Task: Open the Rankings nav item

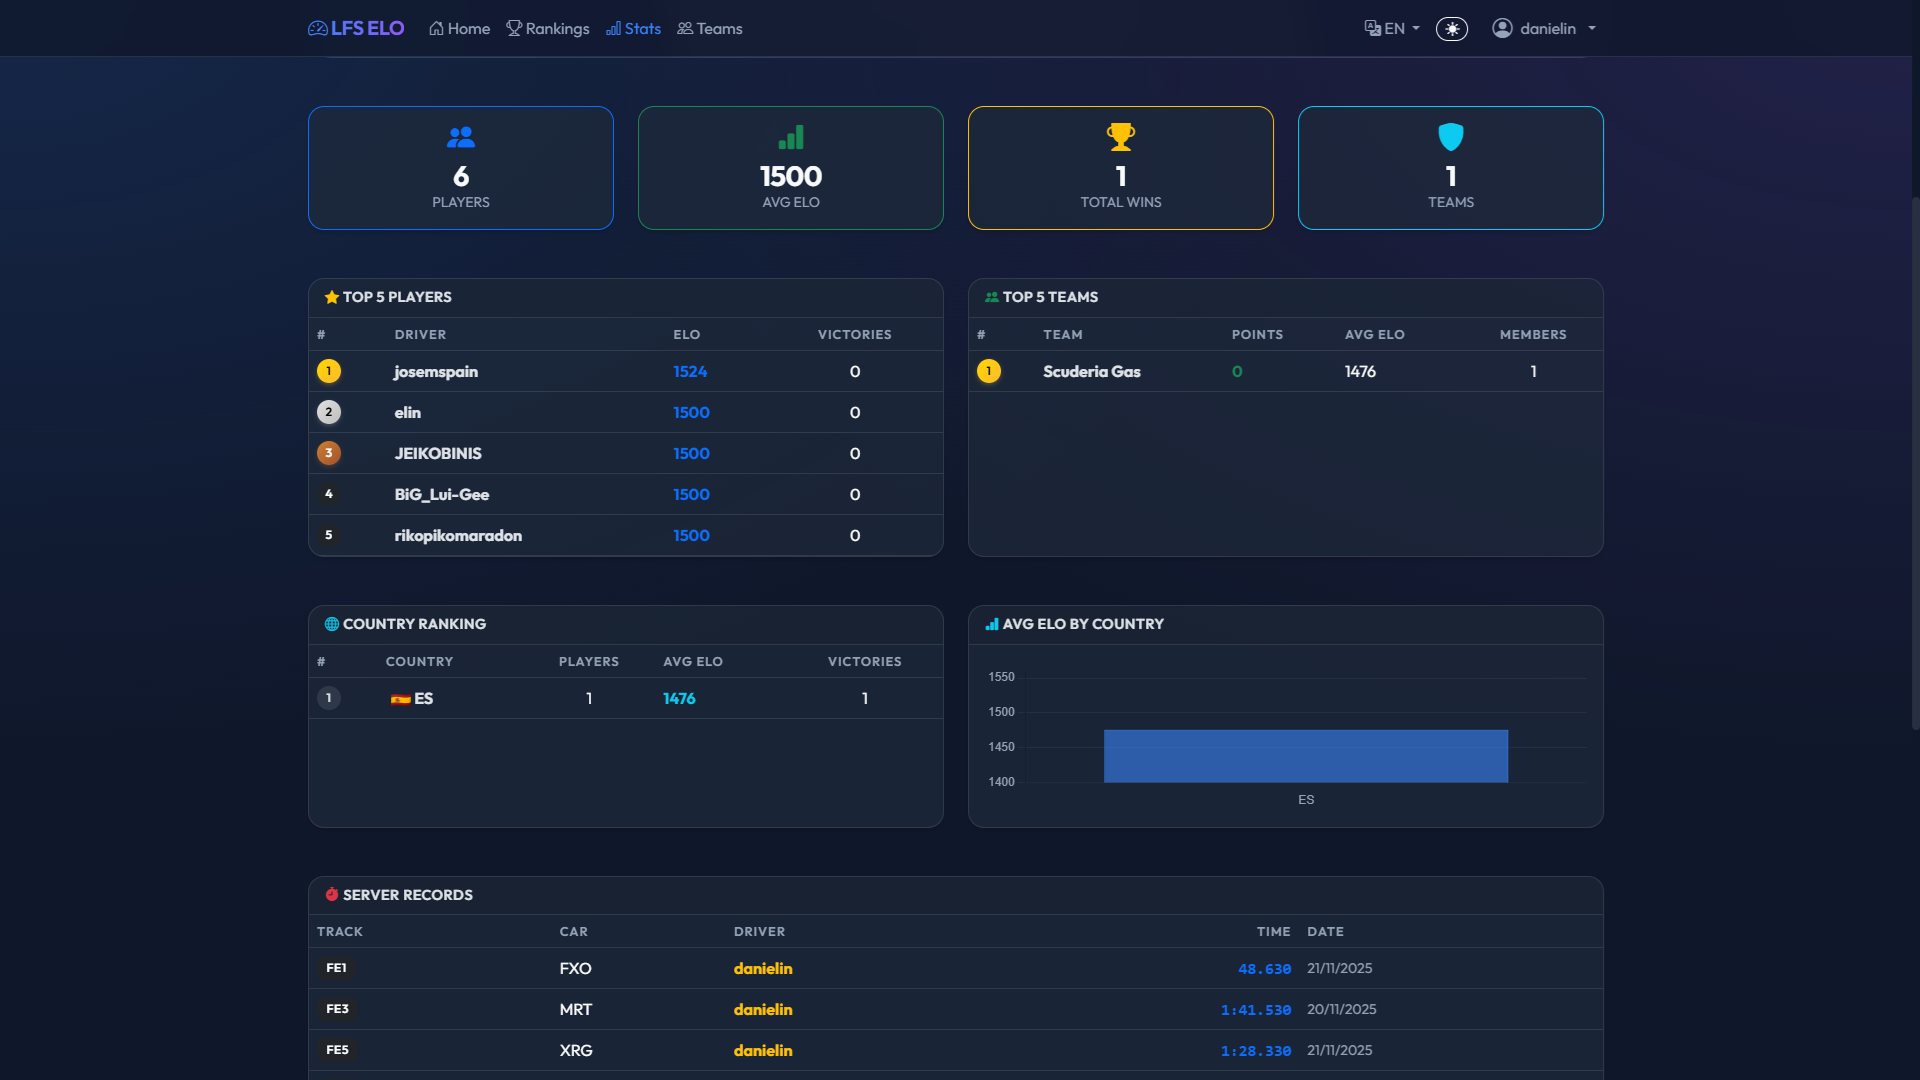Action: click(x=547, y=29)
